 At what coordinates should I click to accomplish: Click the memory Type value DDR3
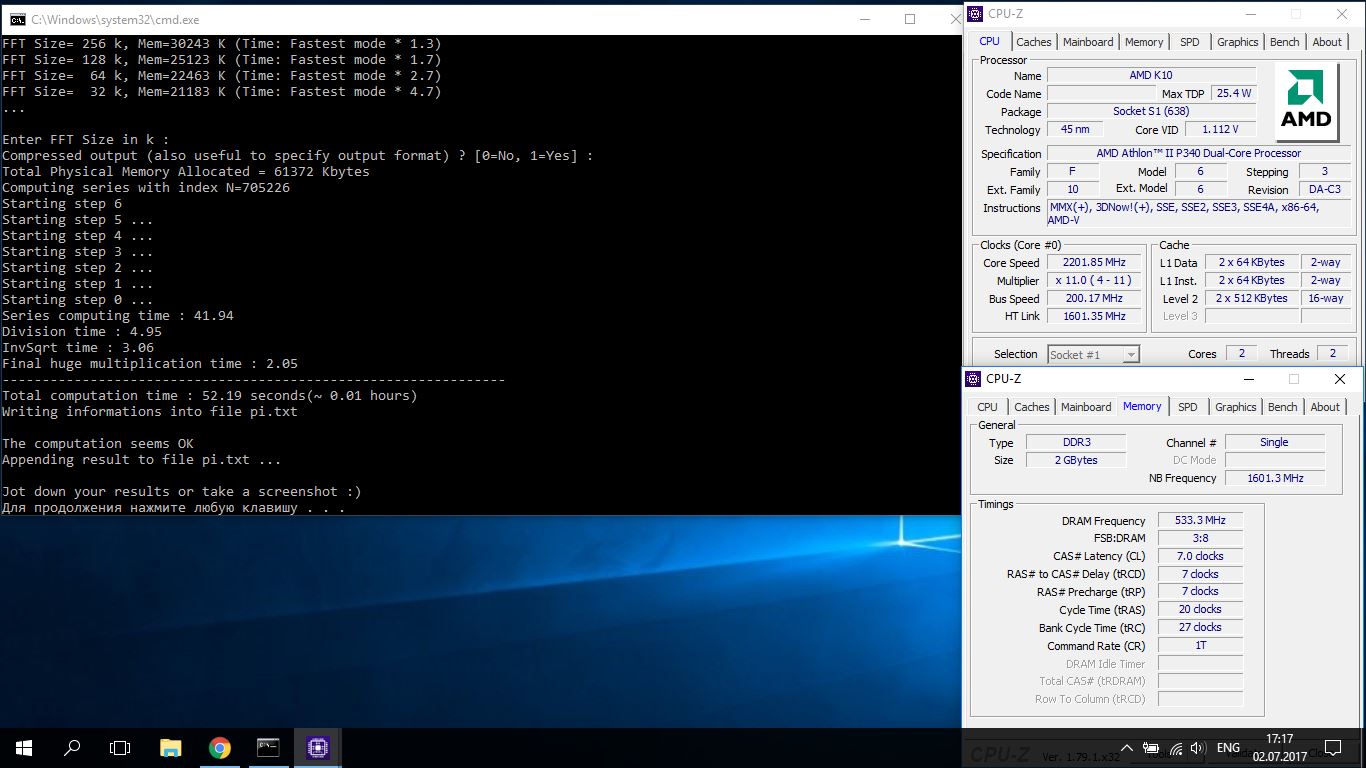coord(1076,442)
